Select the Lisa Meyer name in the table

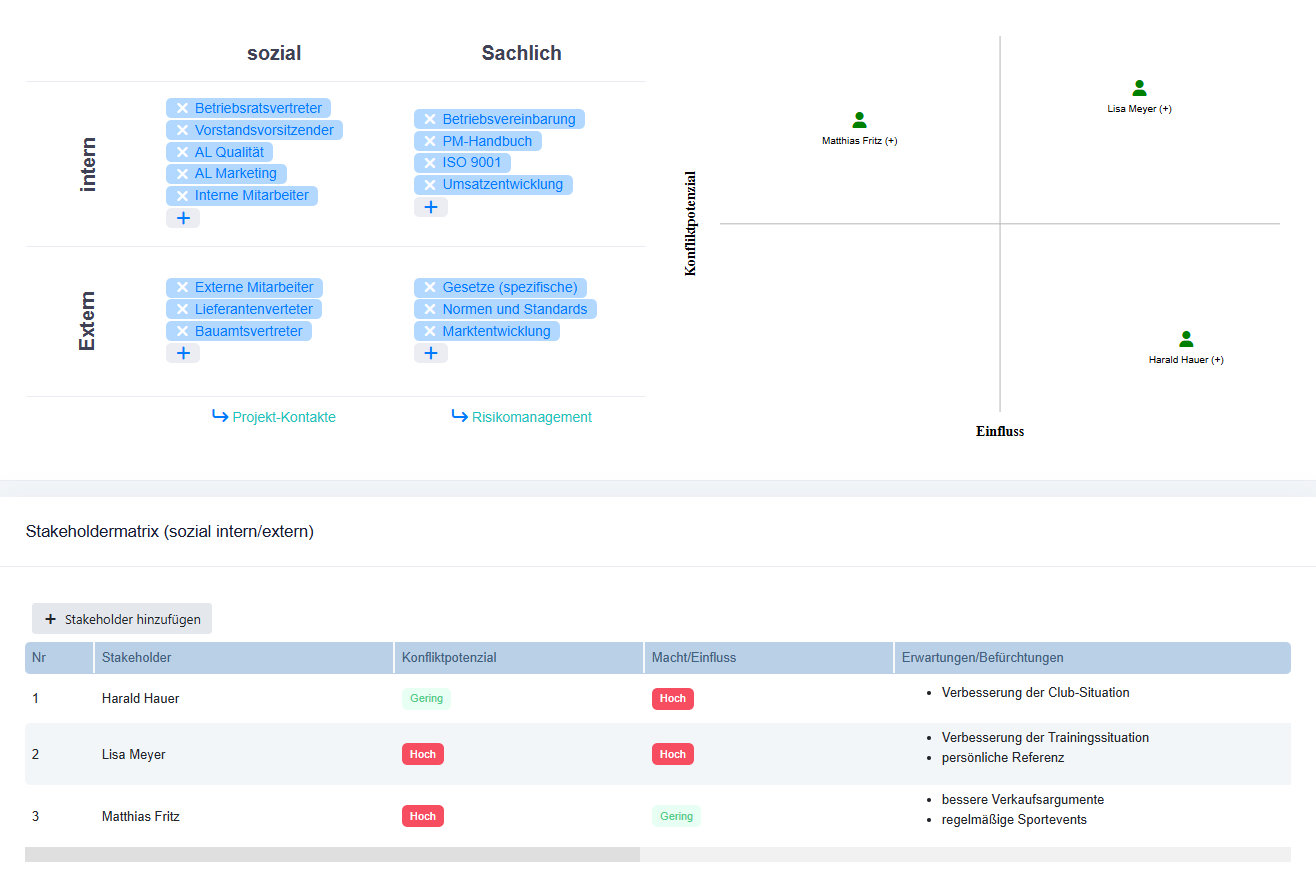(134, 754)
